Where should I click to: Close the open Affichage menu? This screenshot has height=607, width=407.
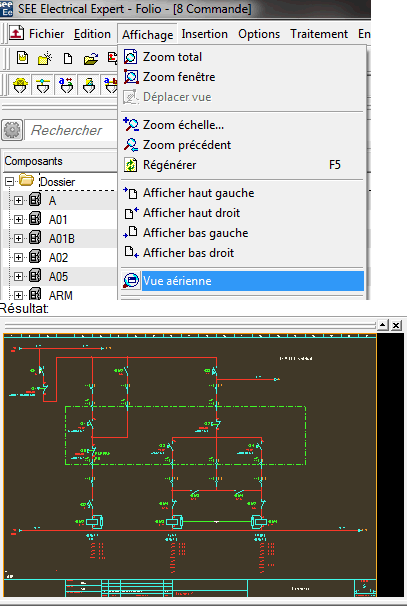(x=148, y=34)
